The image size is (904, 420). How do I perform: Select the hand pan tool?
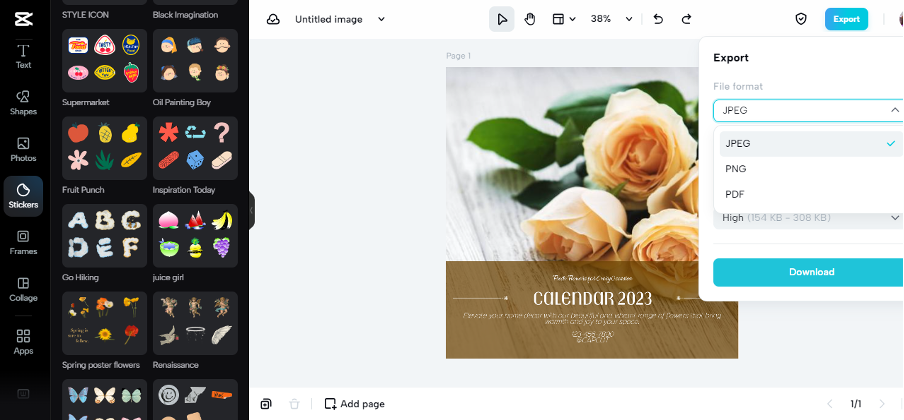coord(530,19)
